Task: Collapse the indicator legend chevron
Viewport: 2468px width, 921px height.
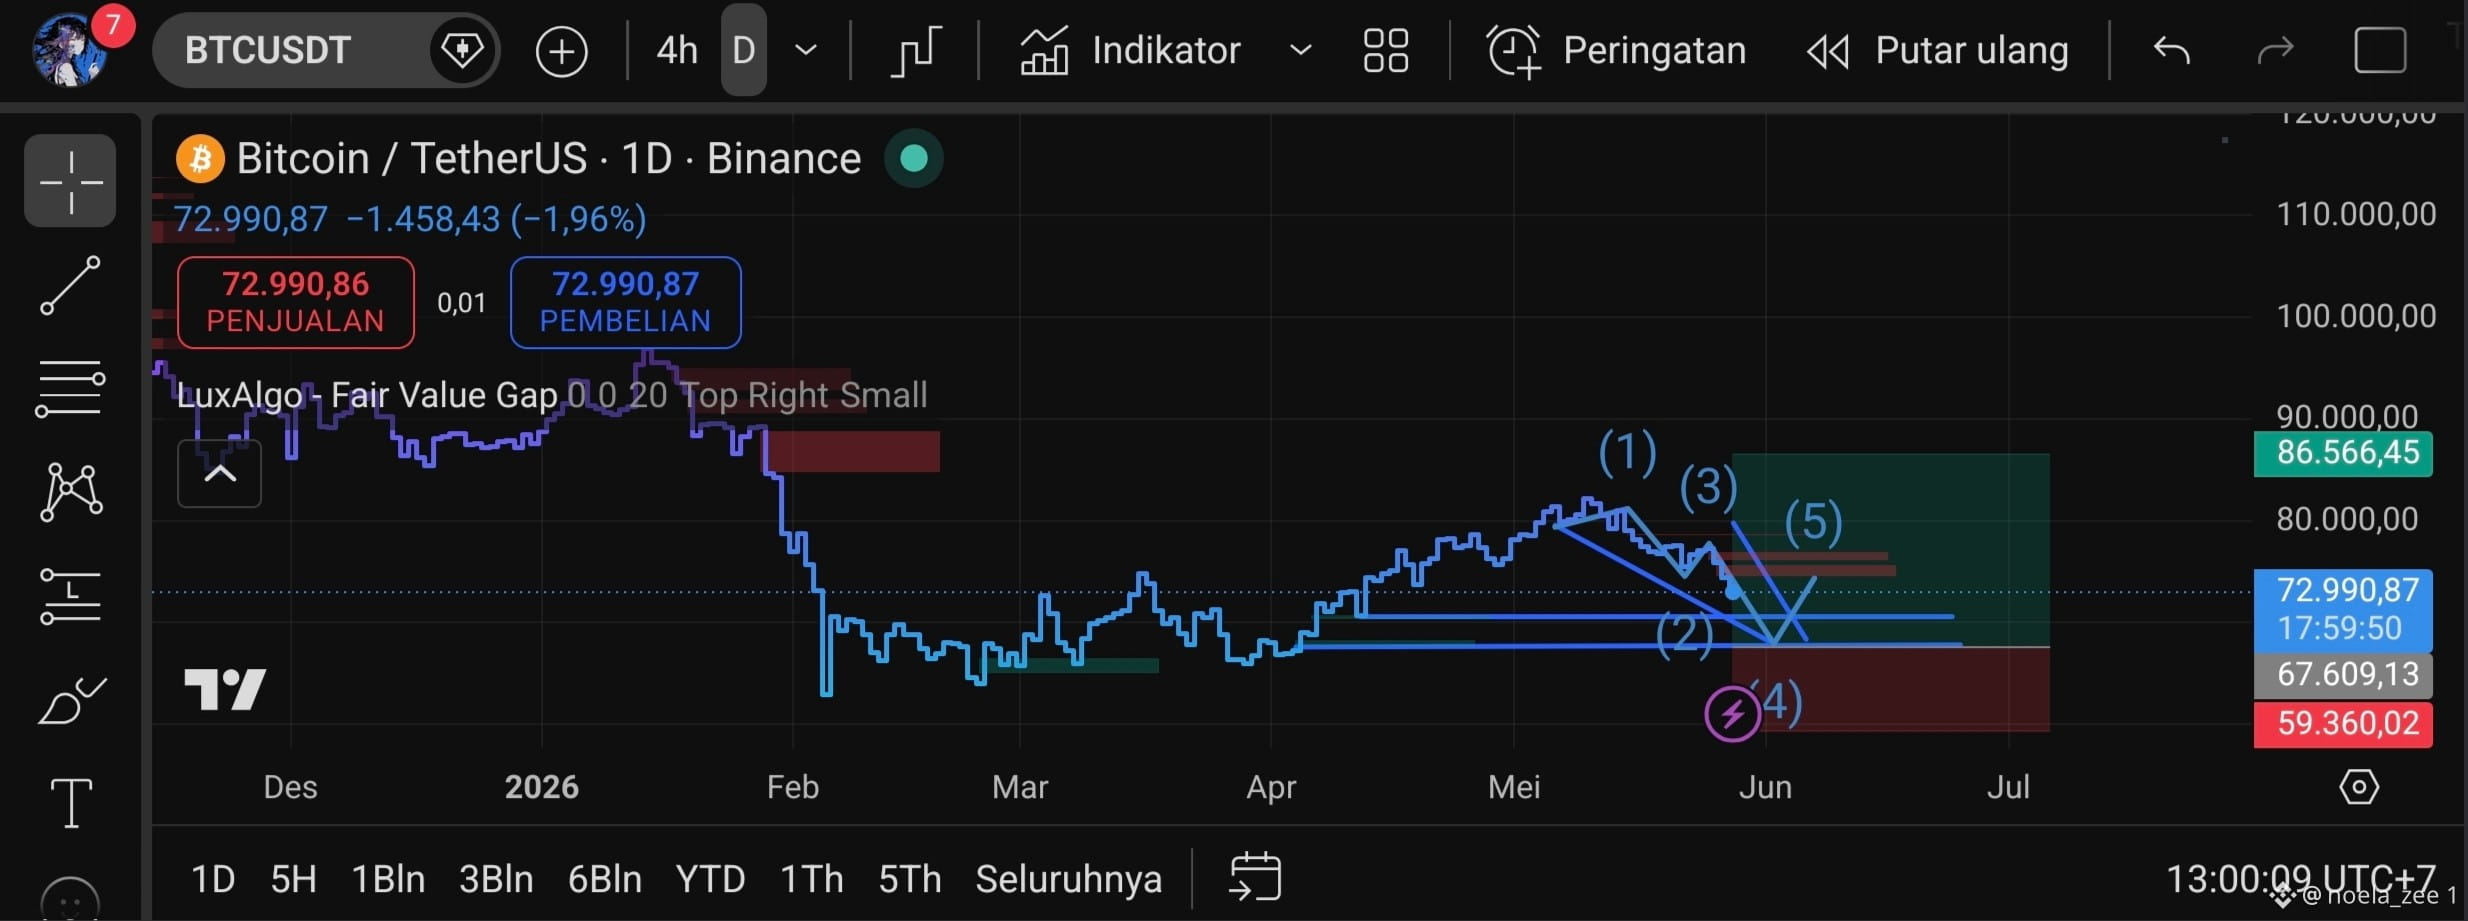Action: coord(220,473)
